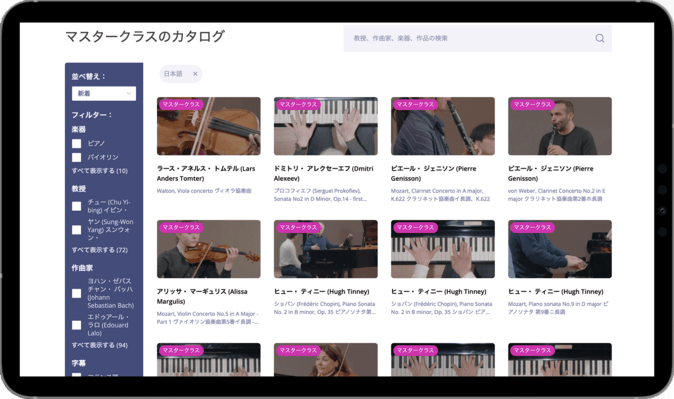Open Lars Anders Tomter viola thumbnail
Viewport: 674px width, 399px height.
pos(208,126)
